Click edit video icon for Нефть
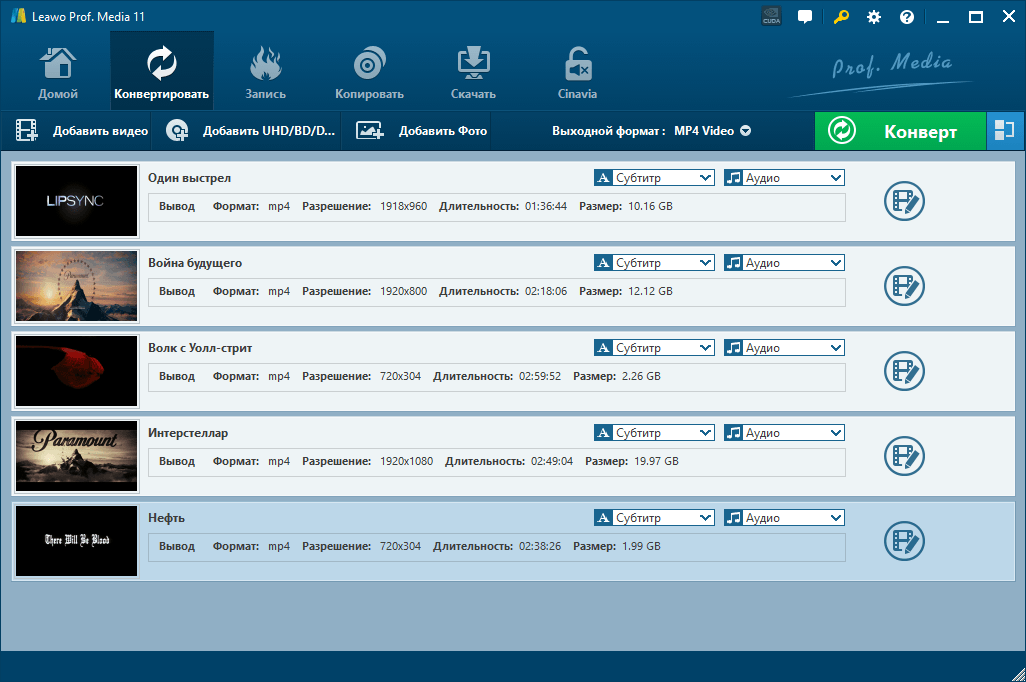The height and width of the screenshot is (682, 1026). click(904, 541)
